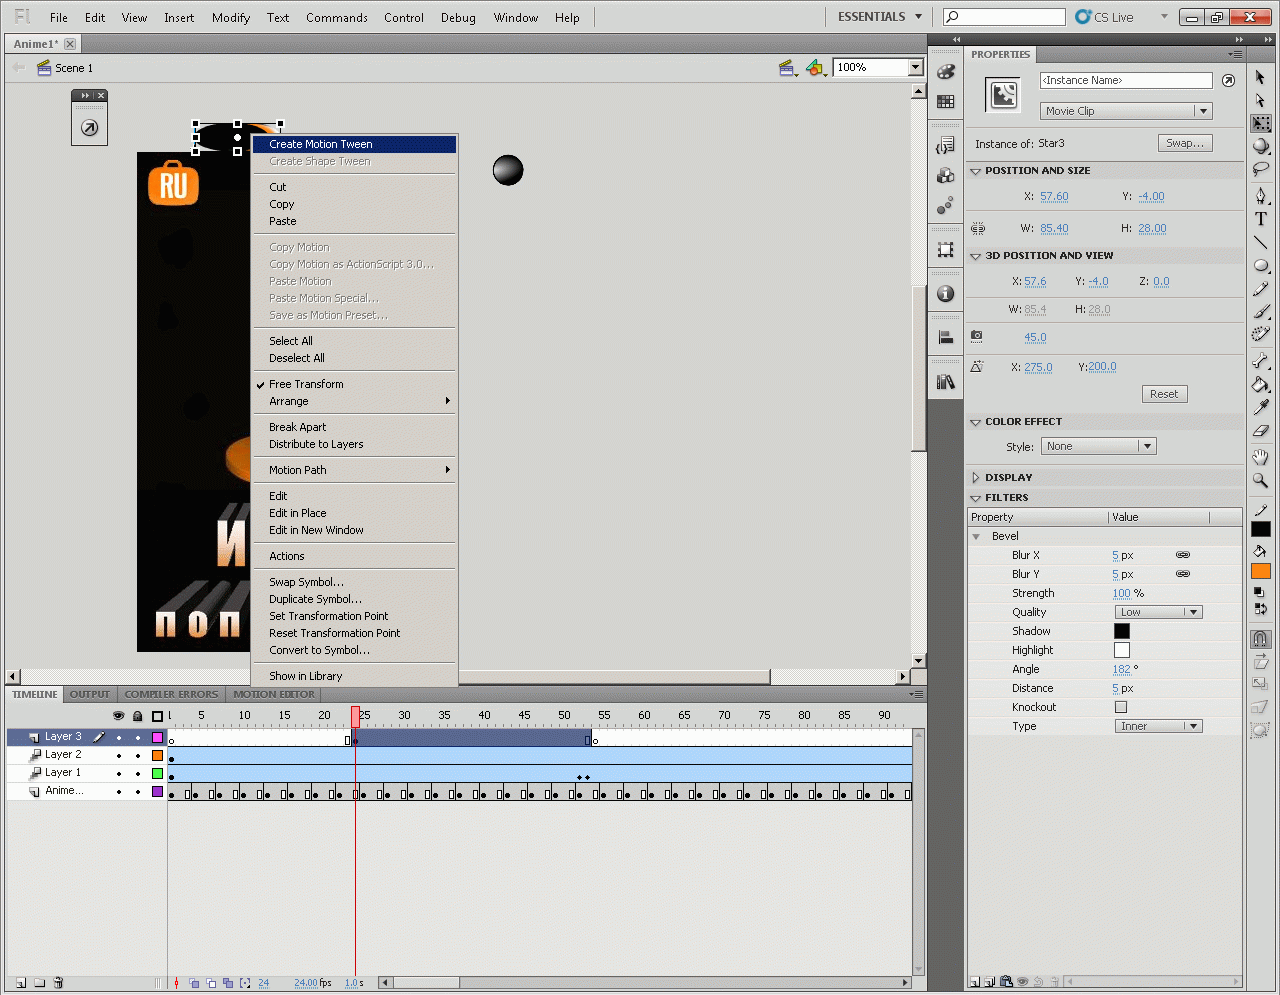The height and width of the screenshot is (995, 1280).
Task: Choose Create Motion Tween from context menu
Action: (x=321, y=144)
